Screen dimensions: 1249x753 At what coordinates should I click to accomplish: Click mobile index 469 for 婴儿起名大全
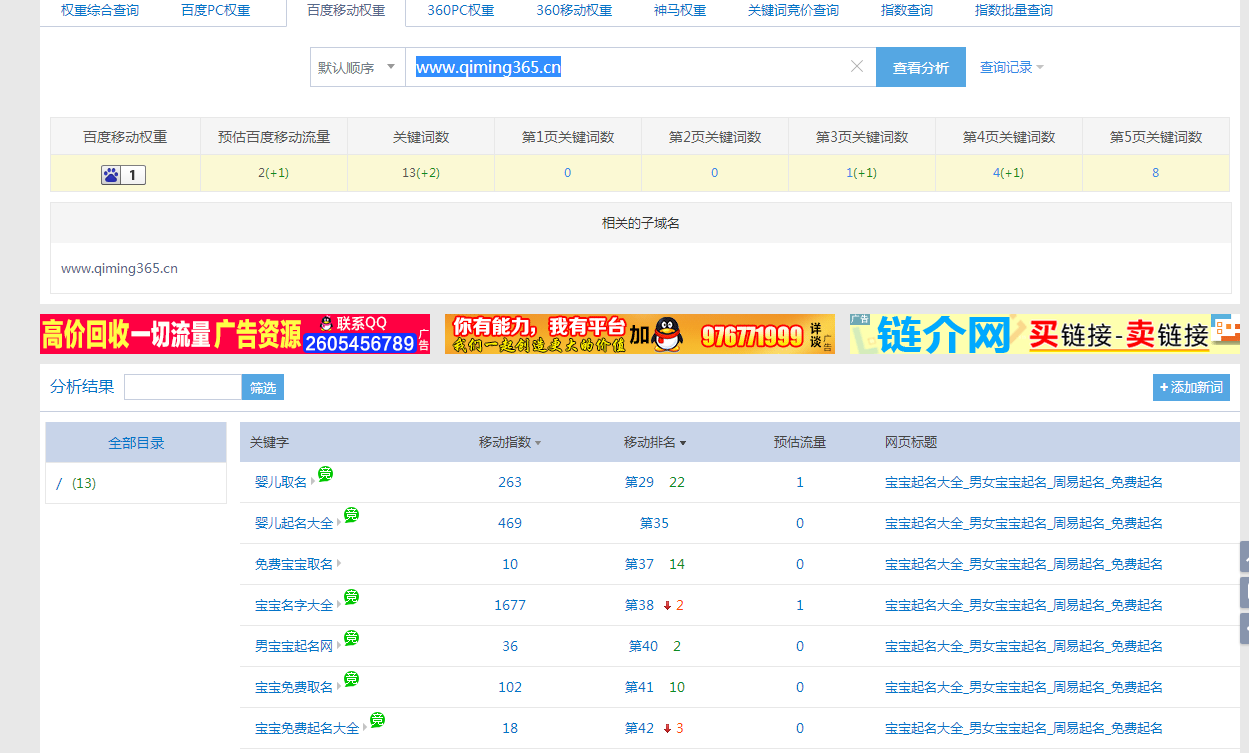(510, 523)
